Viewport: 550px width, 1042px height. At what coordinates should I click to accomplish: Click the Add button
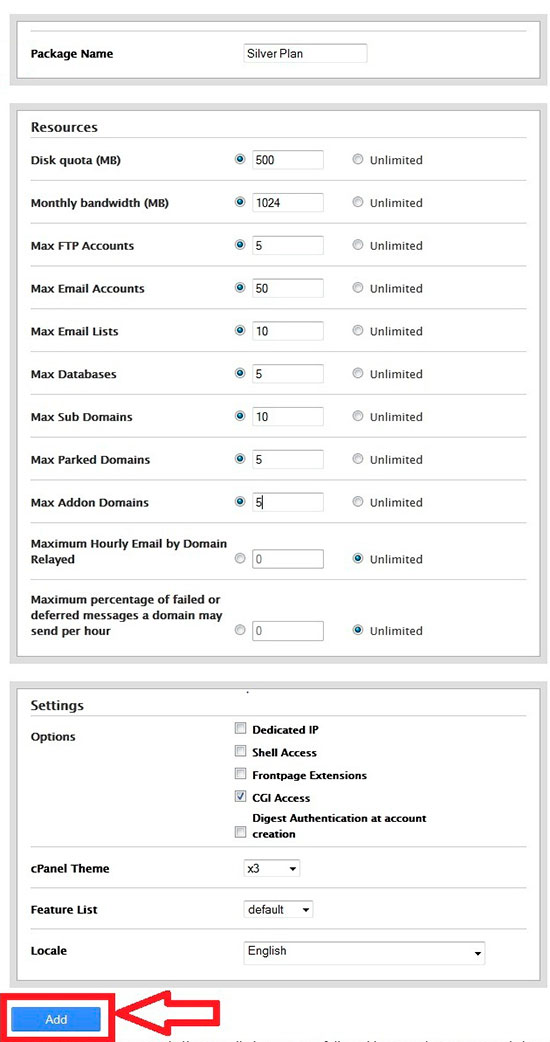(56, 1019)
